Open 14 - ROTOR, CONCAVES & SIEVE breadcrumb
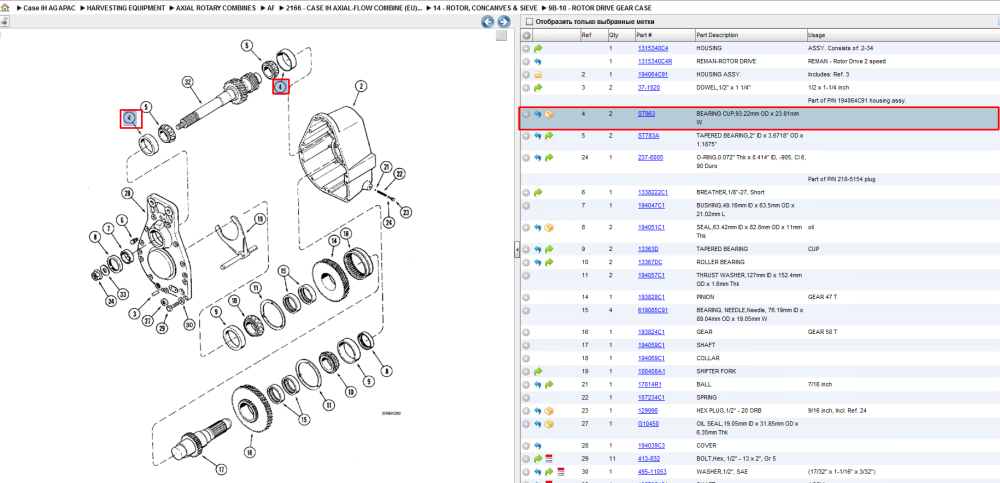Viewport: 1000px width, 483px height. click(485, 8)
